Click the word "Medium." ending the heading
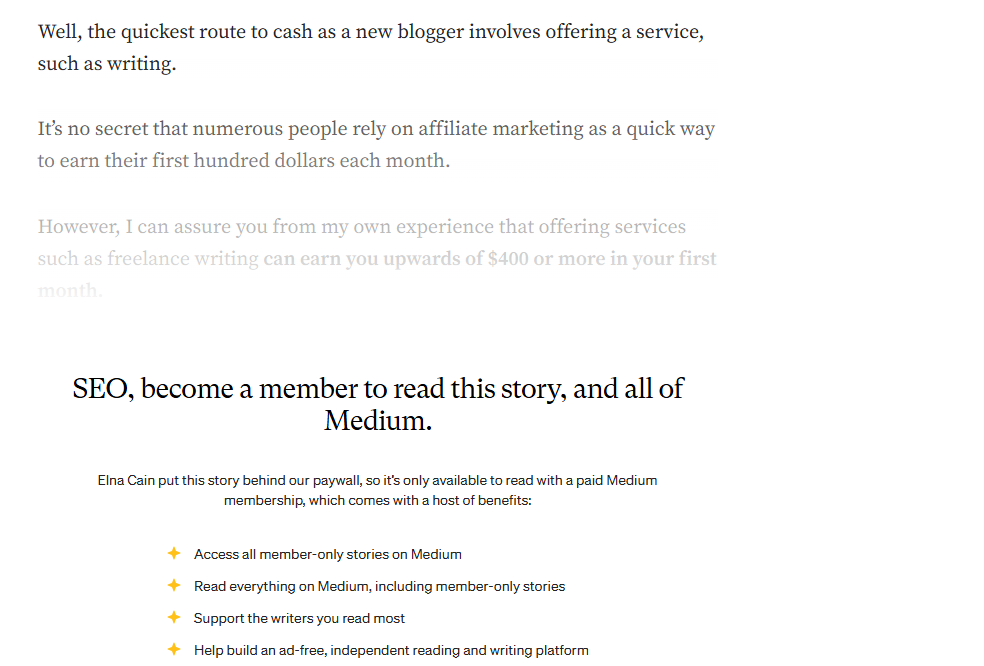 (378, 421)
